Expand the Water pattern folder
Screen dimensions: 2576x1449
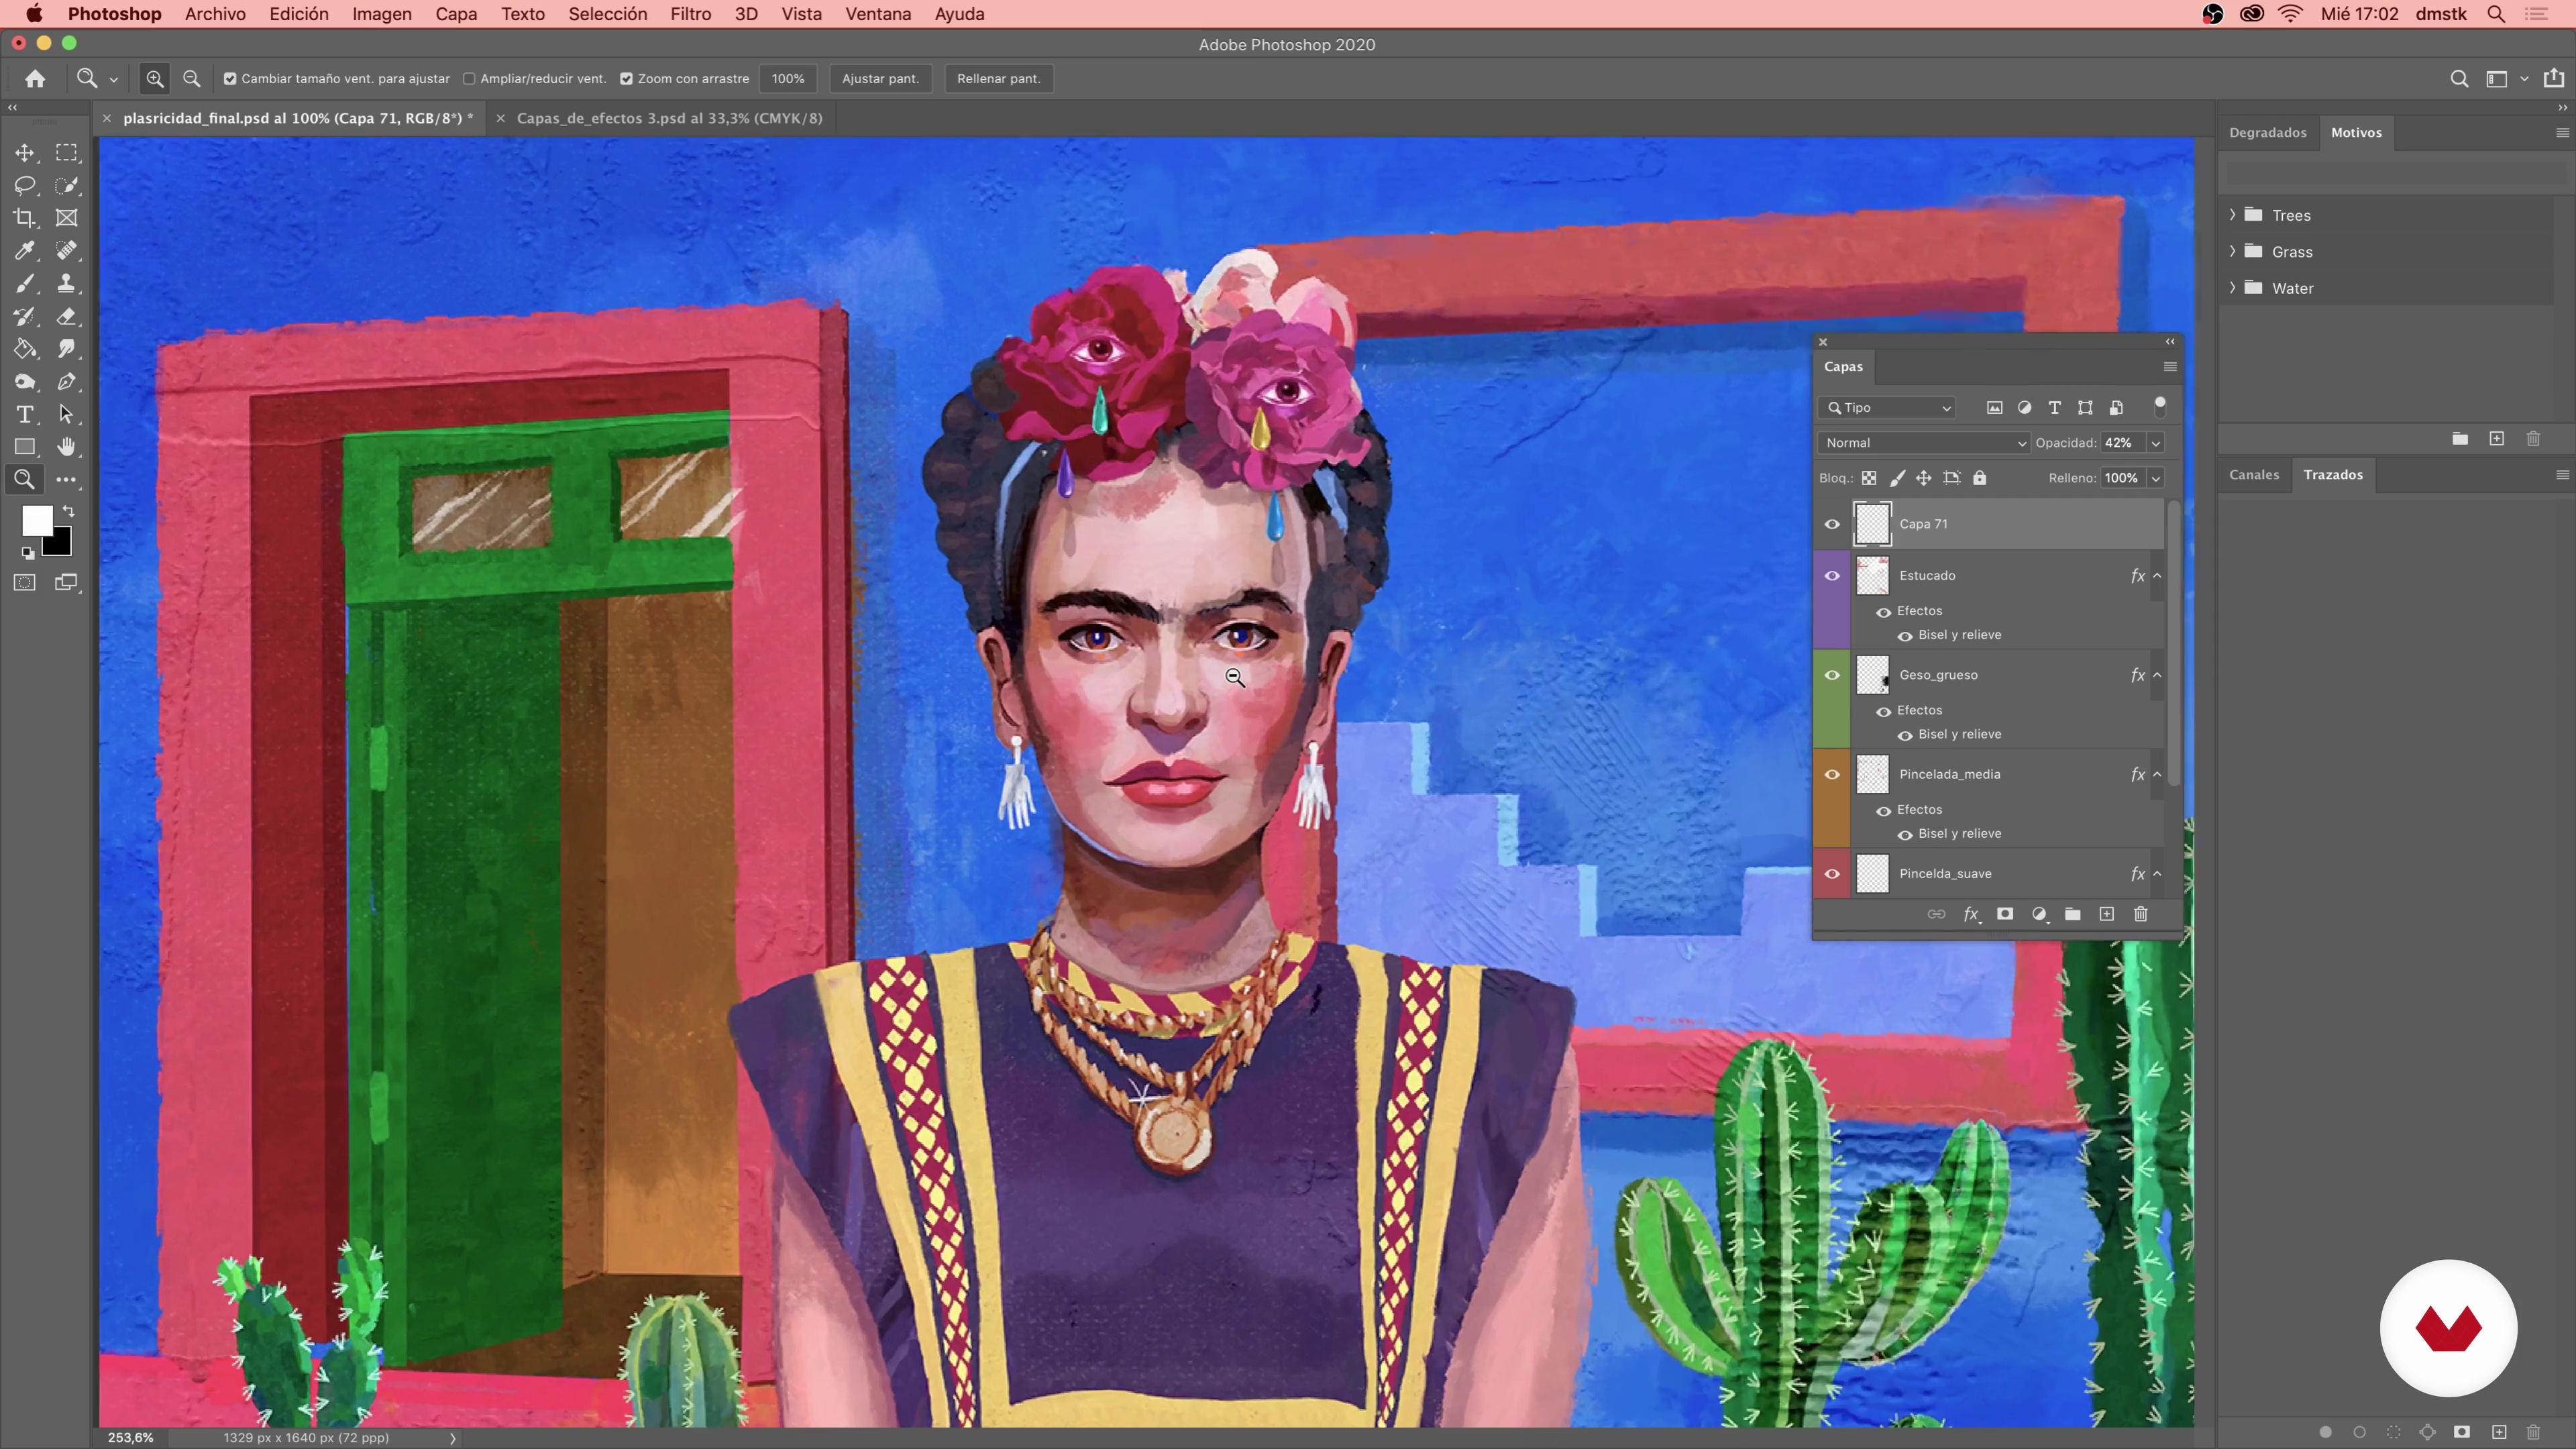coord(2232,288)
